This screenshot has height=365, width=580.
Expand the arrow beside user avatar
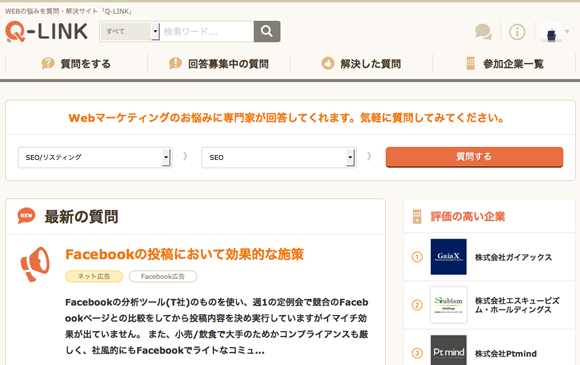567,31
